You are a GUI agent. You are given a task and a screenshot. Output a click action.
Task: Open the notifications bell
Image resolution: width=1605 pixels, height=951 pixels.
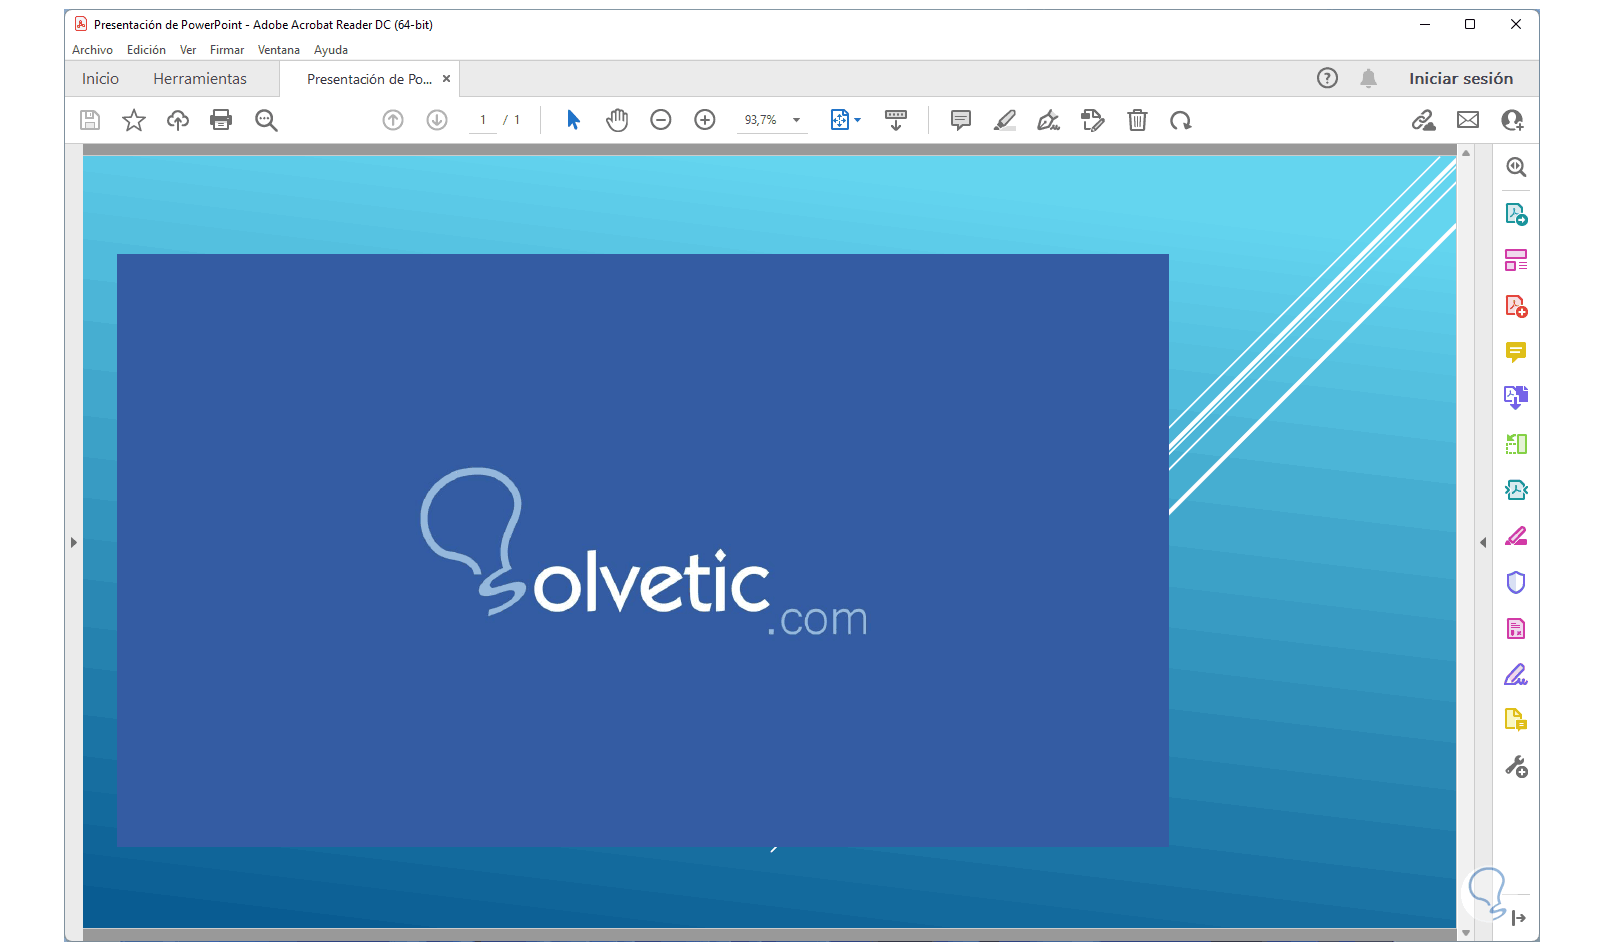coord(1369,78)
